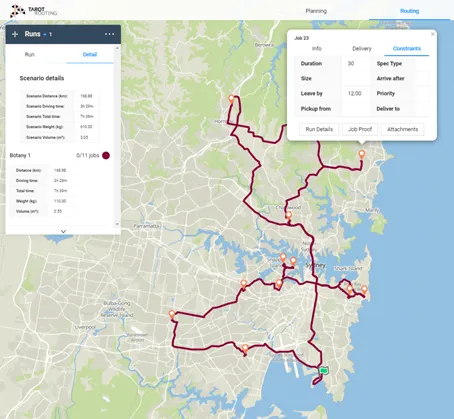Click the Scenario Weight (kg) value
The width and height of the screenshot is (454, 419).
(x=86, y=127)
